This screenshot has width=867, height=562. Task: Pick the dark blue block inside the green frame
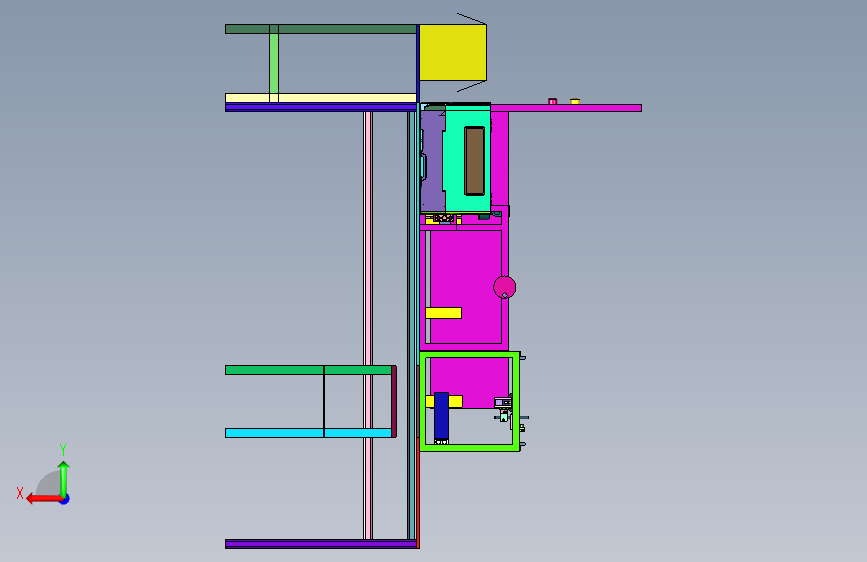pos(441,417)
